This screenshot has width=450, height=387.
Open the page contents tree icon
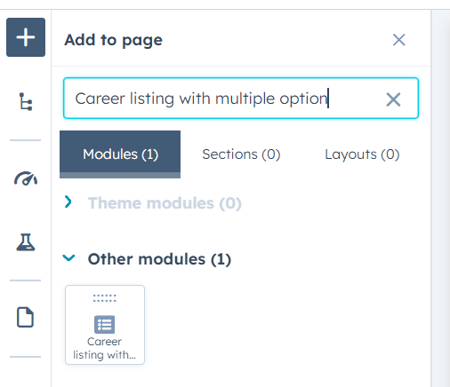pyautogui.click(x=26, y=101)
